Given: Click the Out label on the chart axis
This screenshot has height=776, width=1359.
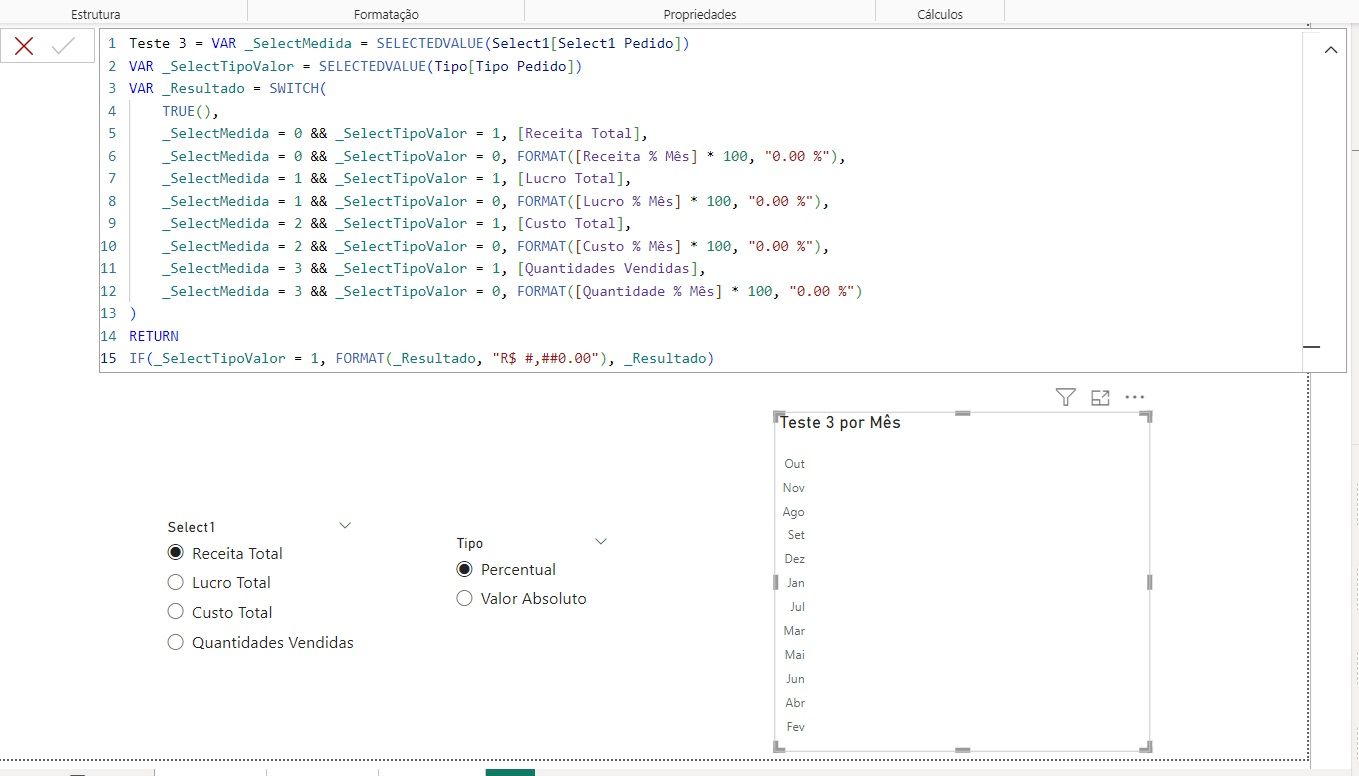Looking at the screenshot, I should tap(794, 464).
